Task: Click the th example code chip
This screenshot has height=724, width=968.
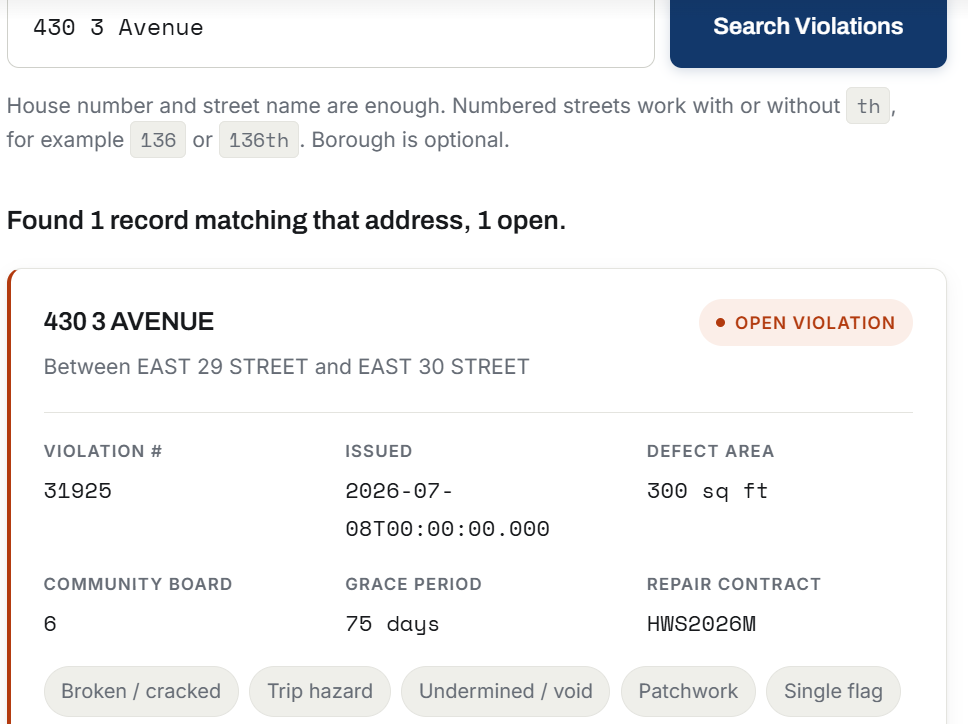Action: pos(868,106)
